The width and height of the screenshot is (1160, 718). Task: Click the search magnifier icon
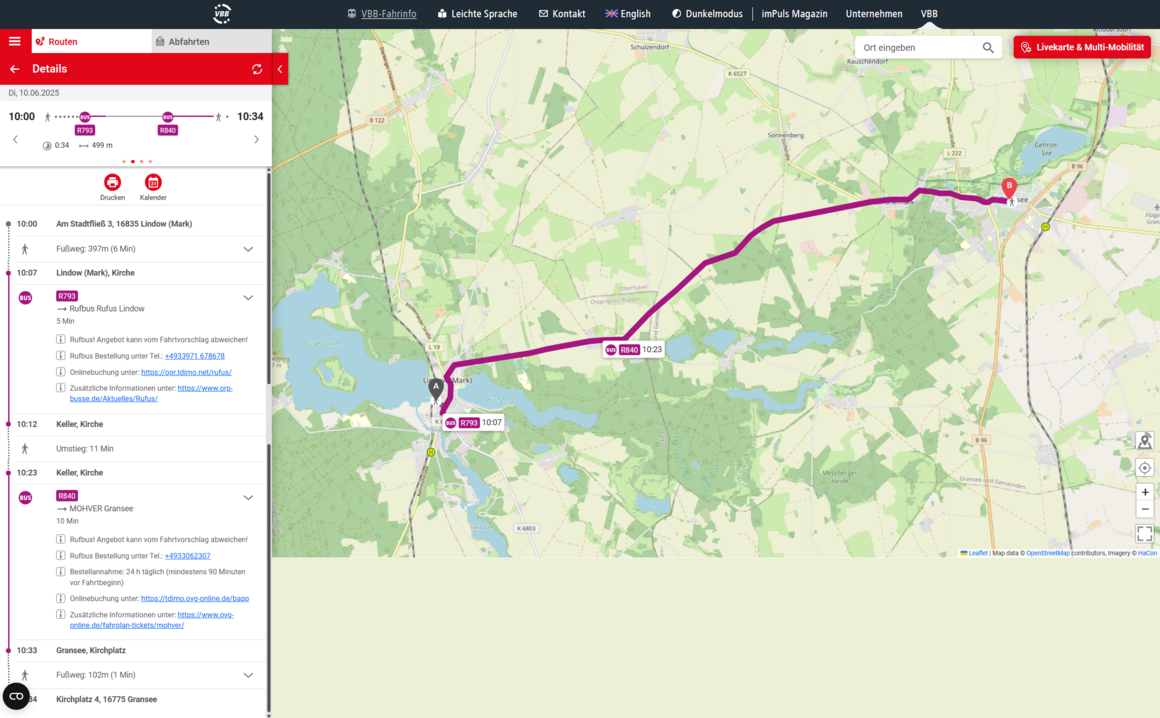coord(988,47)
